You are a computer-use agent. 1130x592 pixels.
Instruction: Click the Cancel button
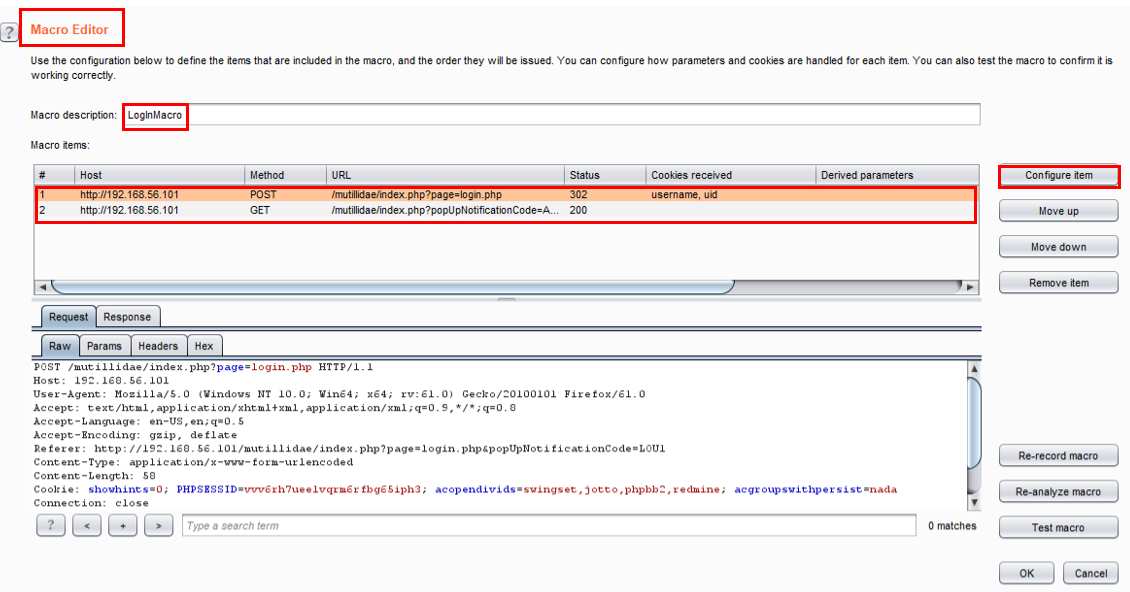click(1091, 573)
